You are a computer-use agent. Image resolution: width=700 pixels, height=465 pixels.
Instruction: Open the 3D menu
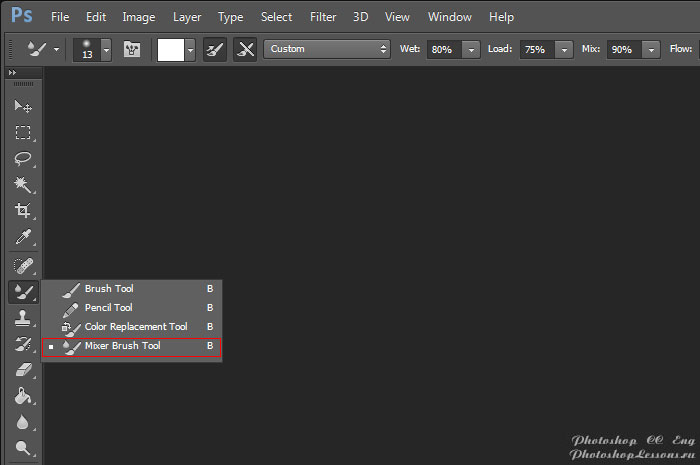360,17
